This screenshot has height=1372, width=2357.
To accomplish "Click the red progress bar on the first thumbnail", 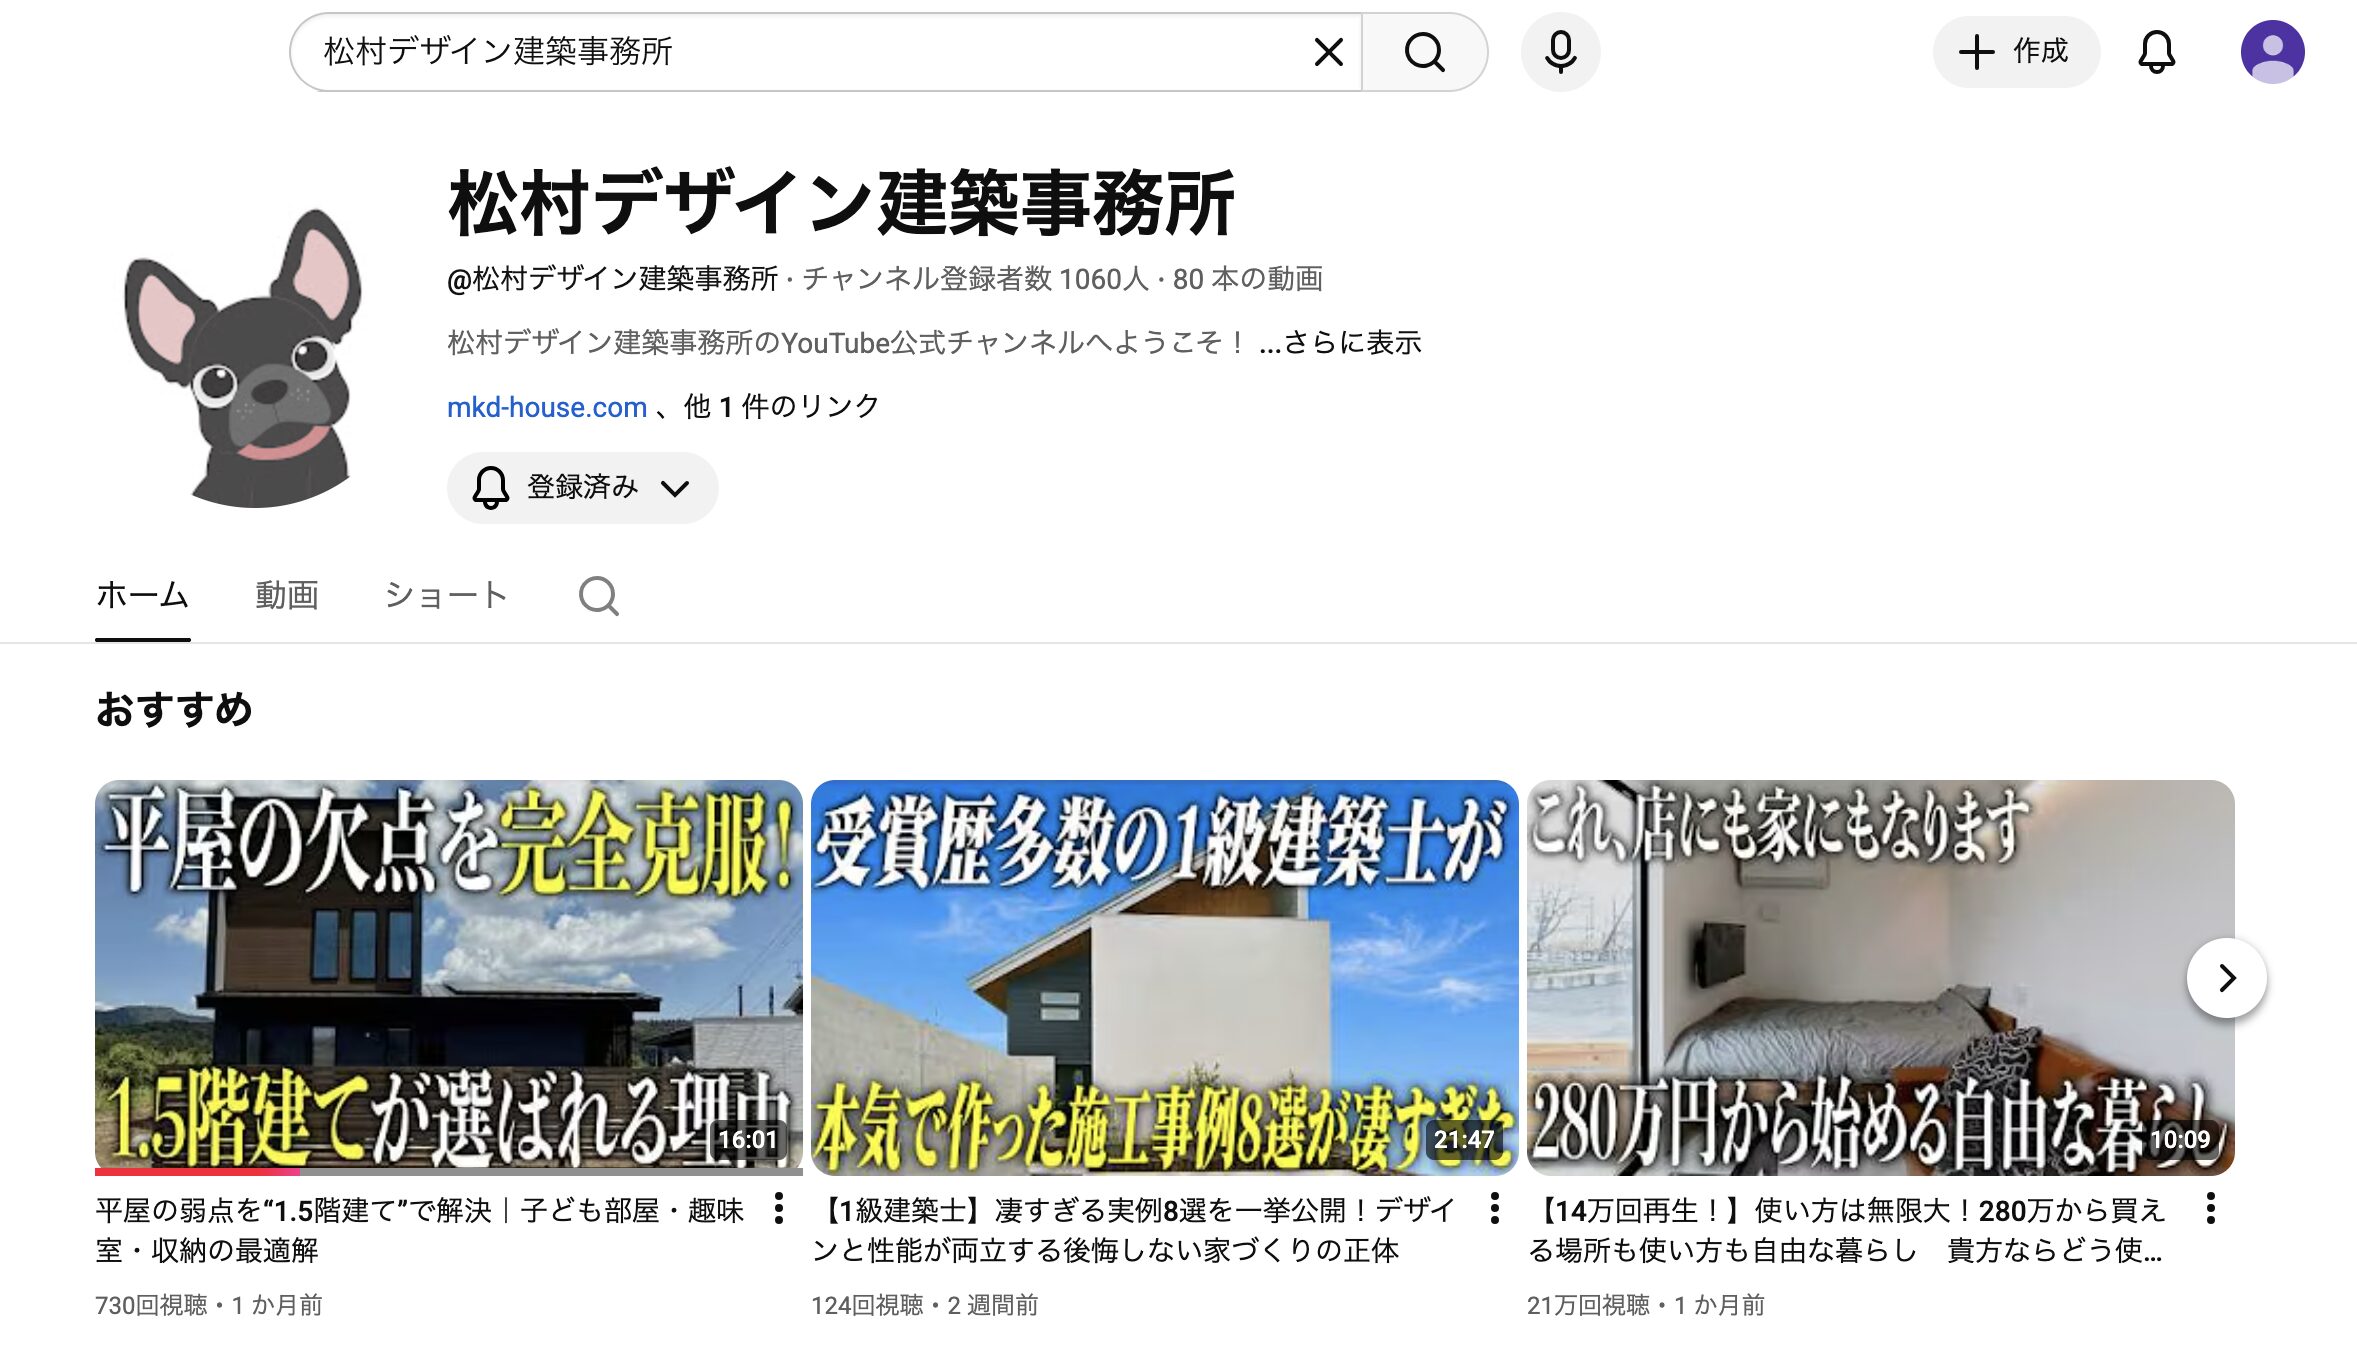I will click(198, 1171).
